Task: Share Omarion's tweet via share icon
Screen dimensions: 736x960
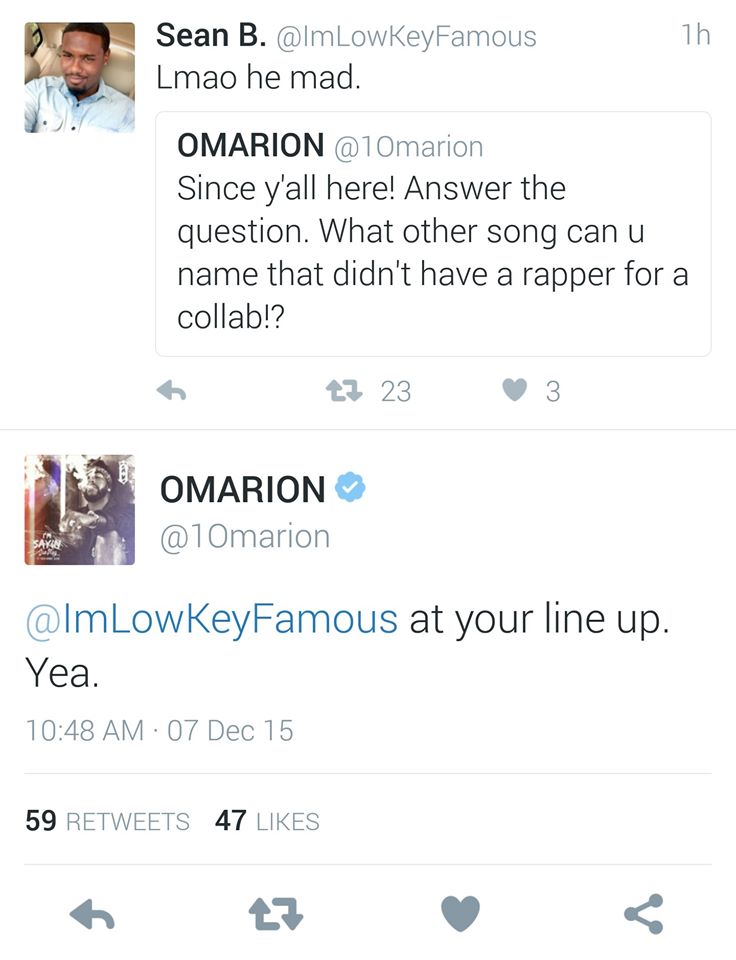Action: pos(644,914)
